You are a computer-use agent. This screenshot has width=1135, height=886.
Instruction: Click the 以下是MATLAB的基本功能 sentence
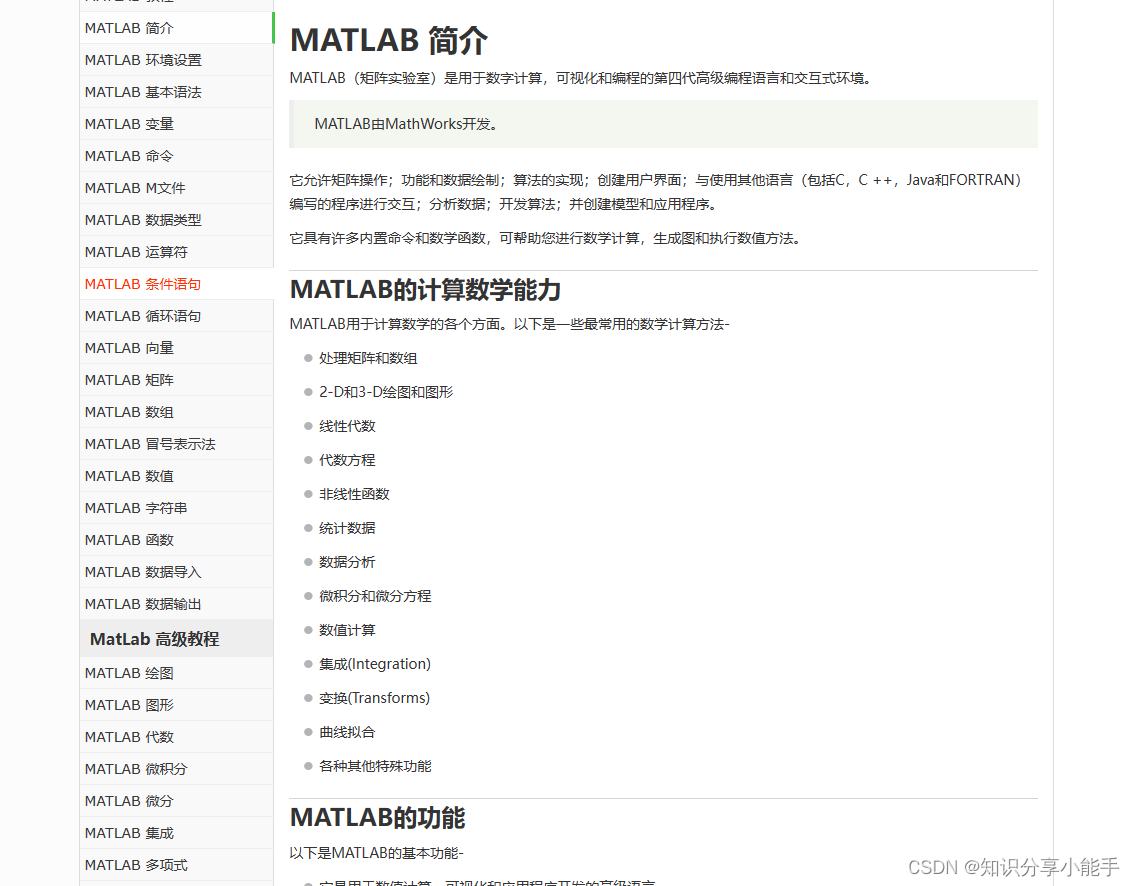tap(376, 853)
